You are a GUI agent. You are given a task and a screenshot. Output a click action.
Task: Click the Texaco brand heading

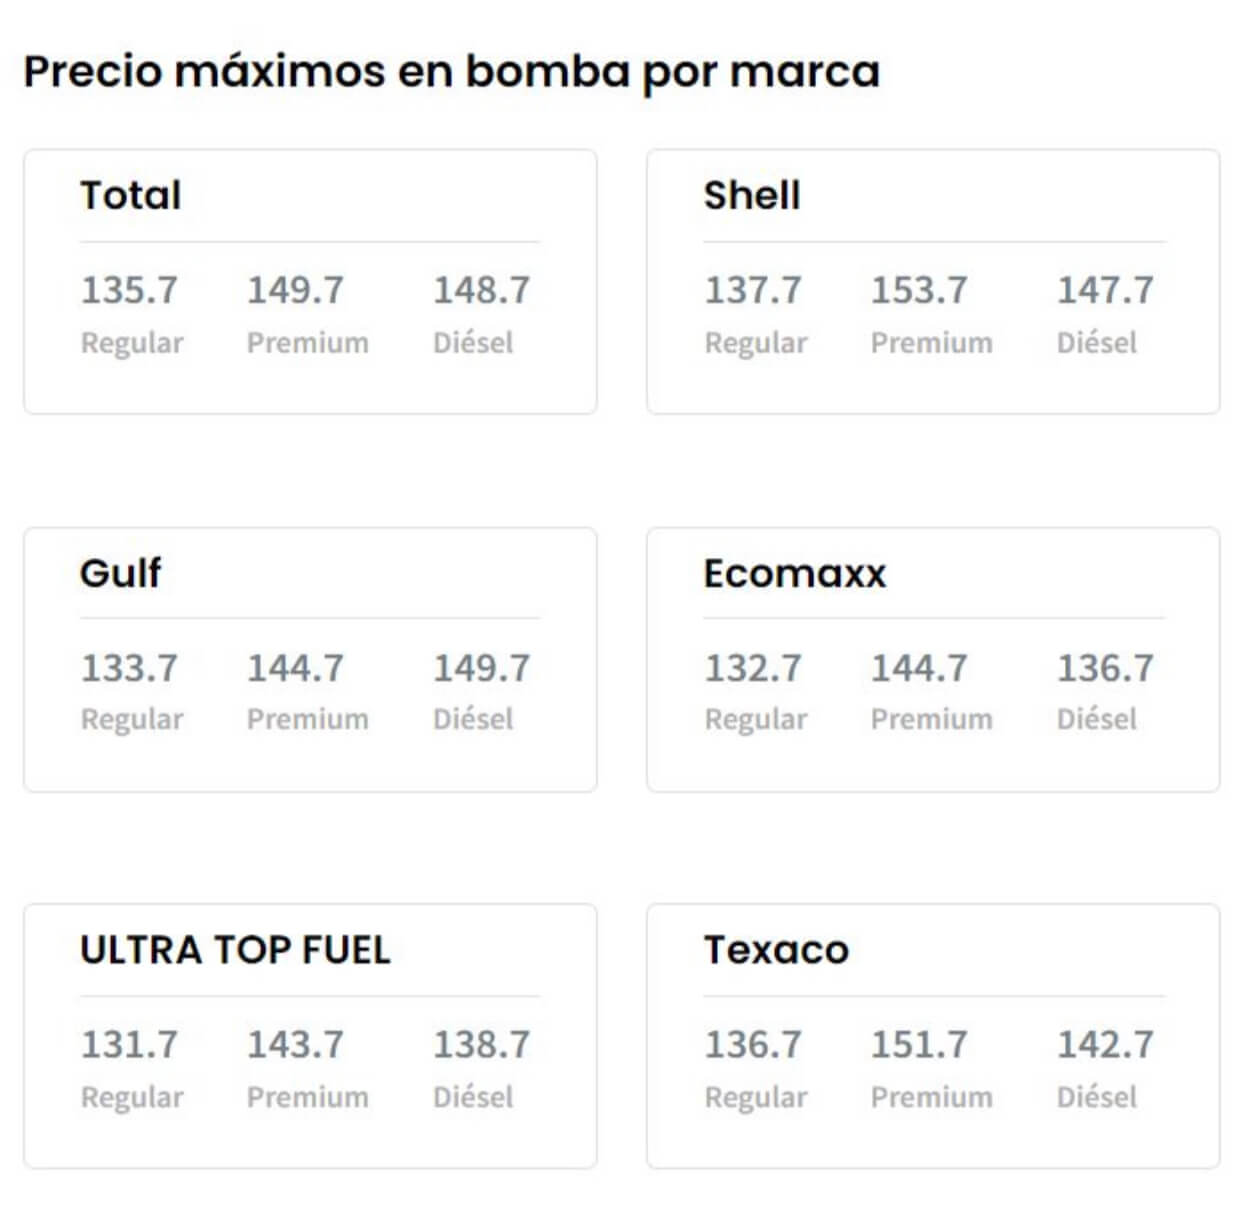click(x=776, y=950)
